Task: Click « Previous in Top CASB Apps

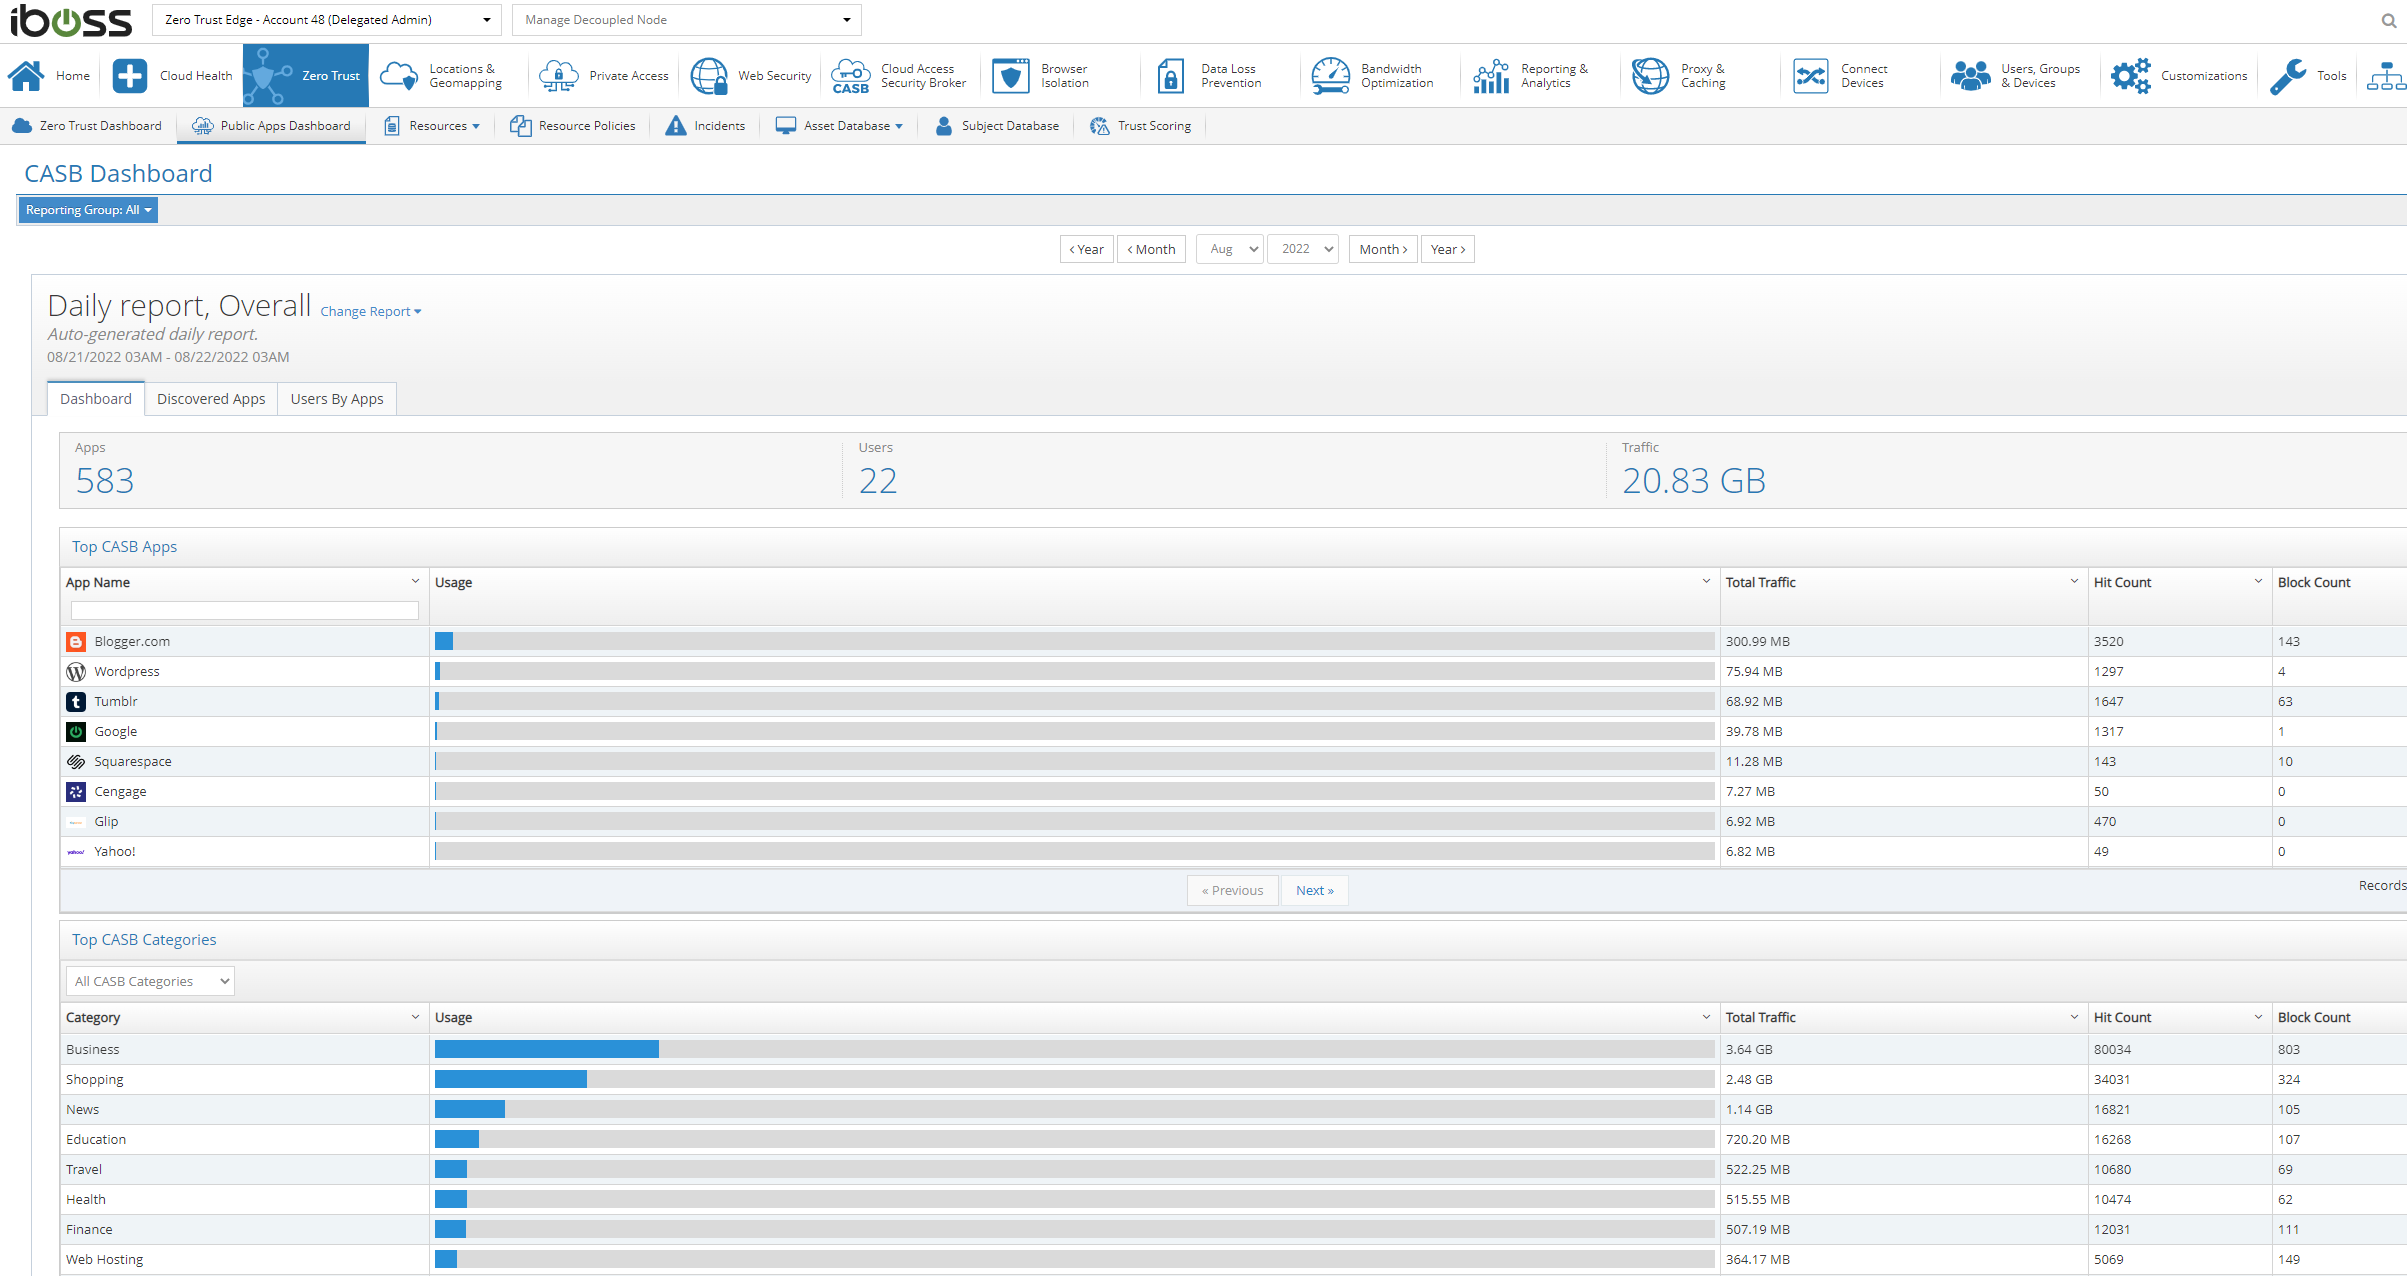Action: tap(1233, 890)
